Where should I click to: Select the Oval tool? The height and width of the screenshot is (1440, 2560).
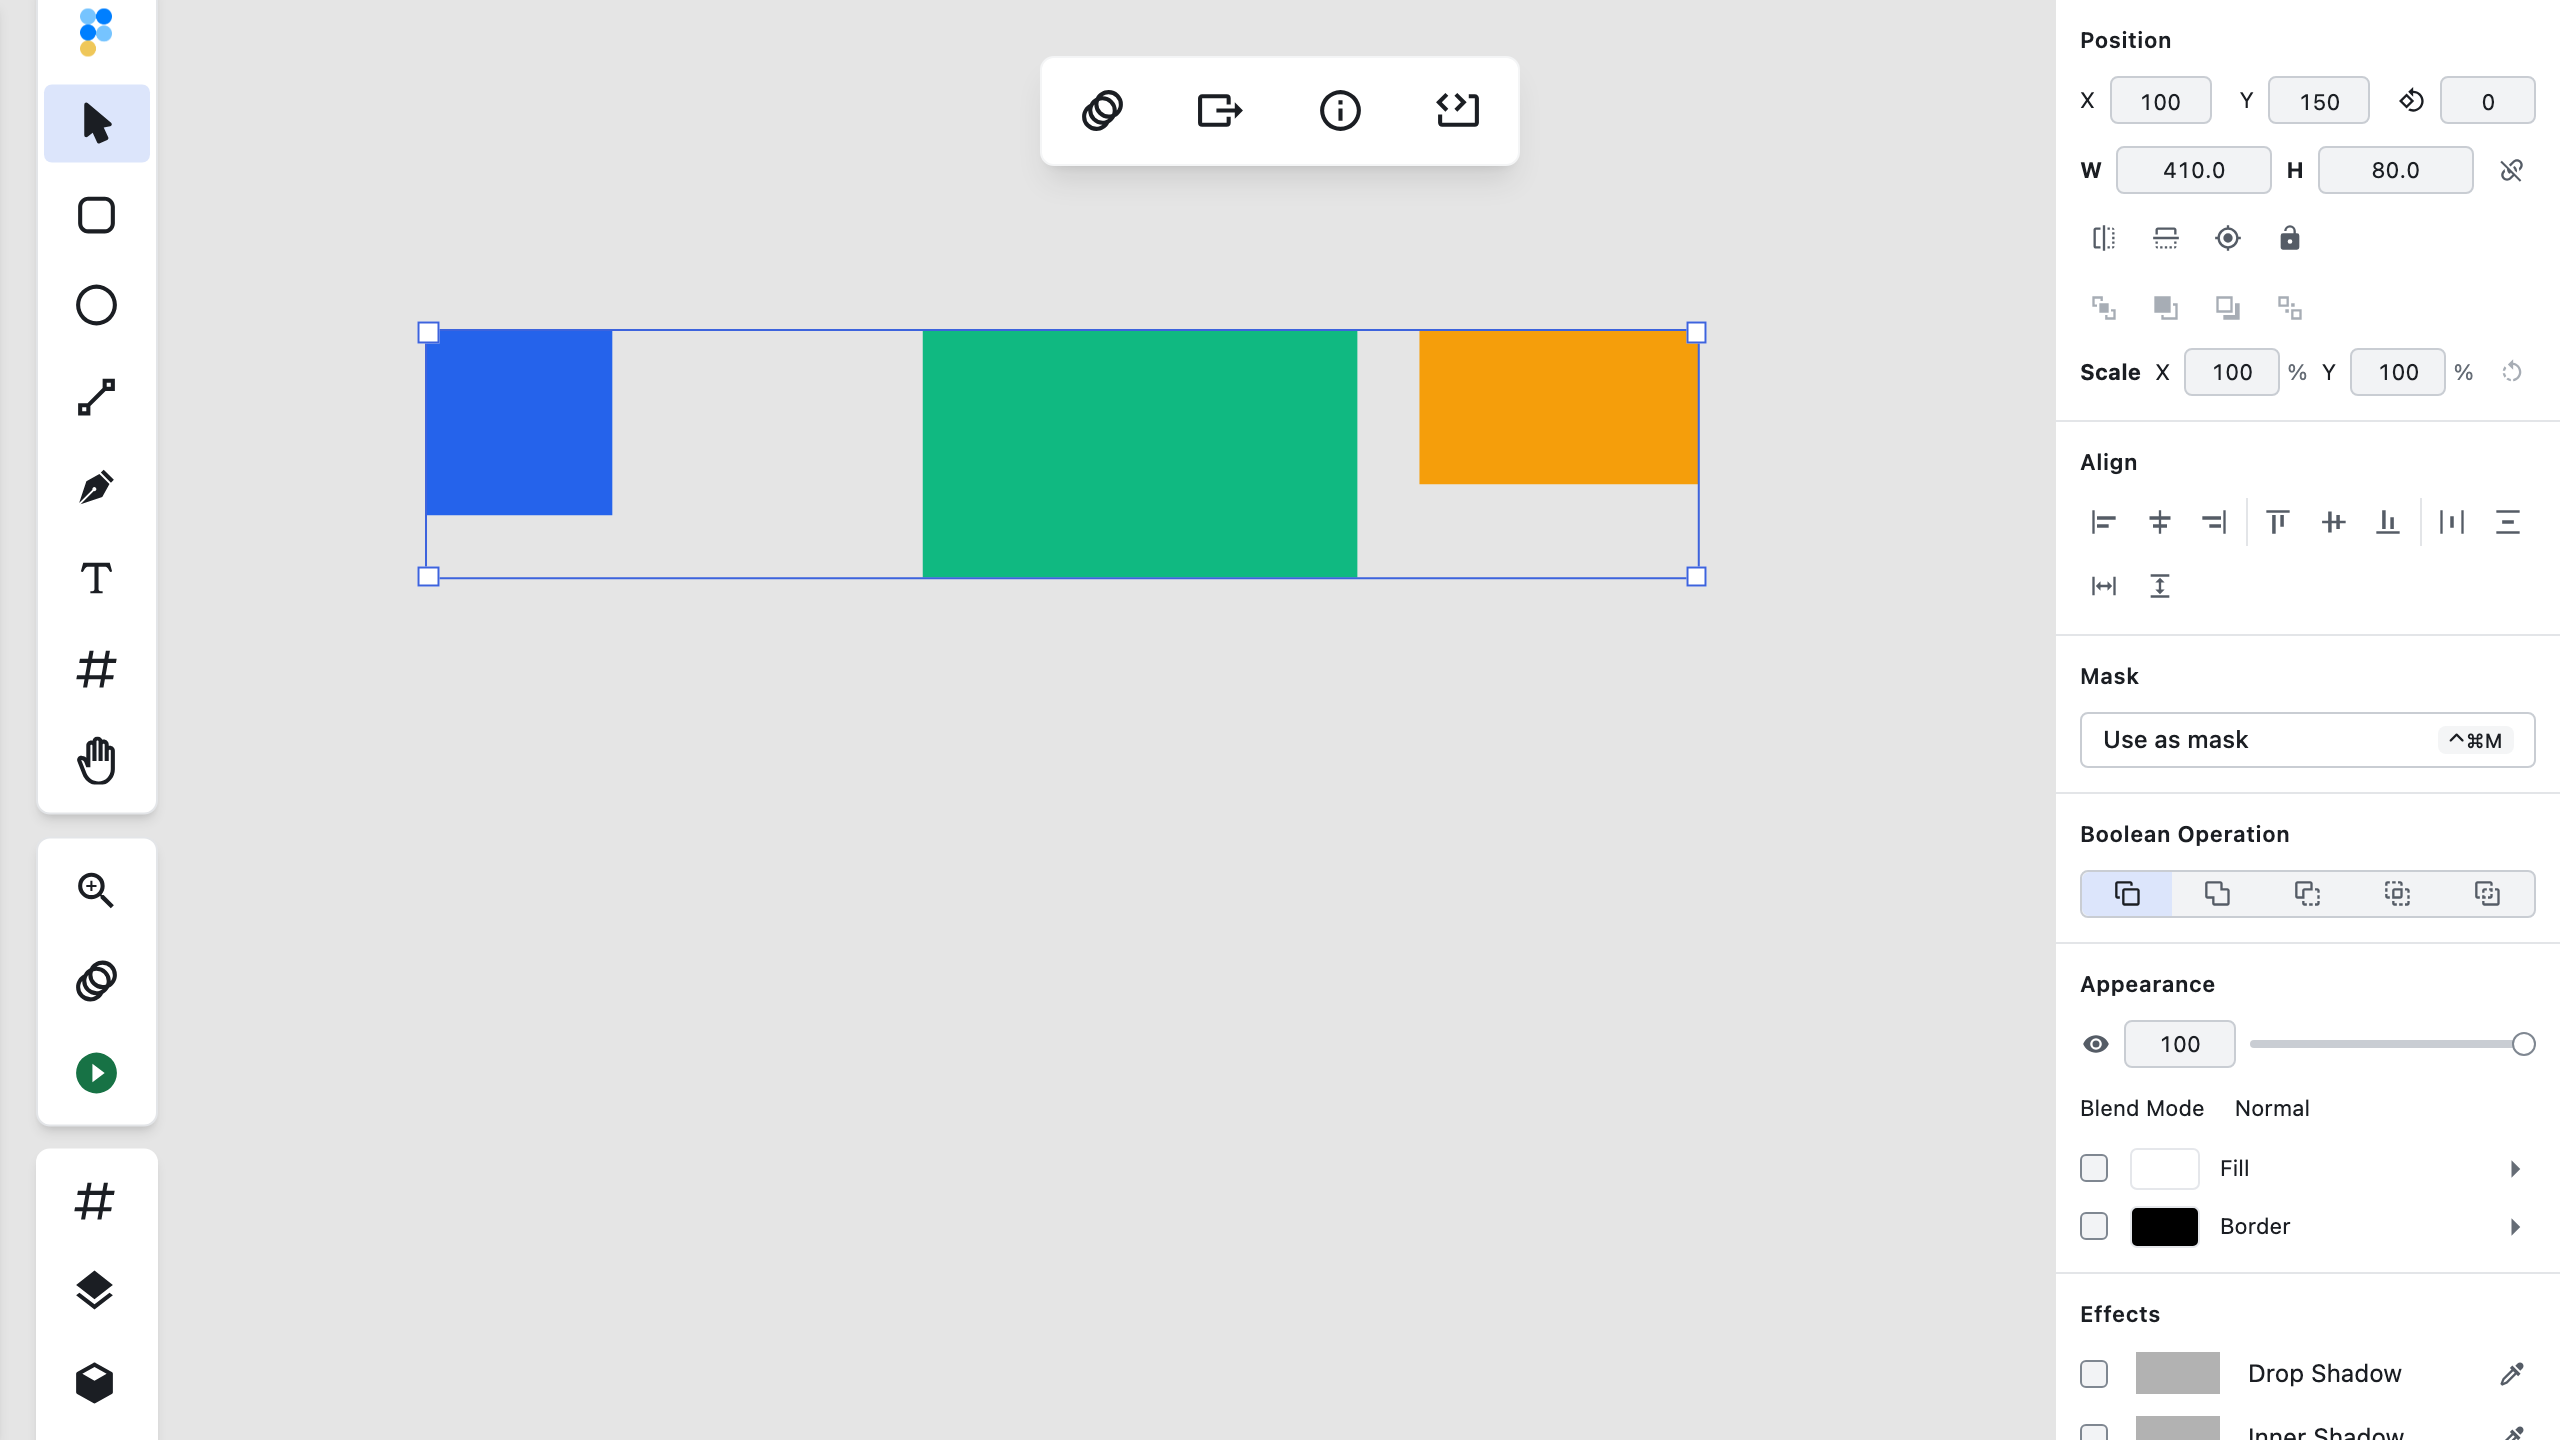[96, 306]
